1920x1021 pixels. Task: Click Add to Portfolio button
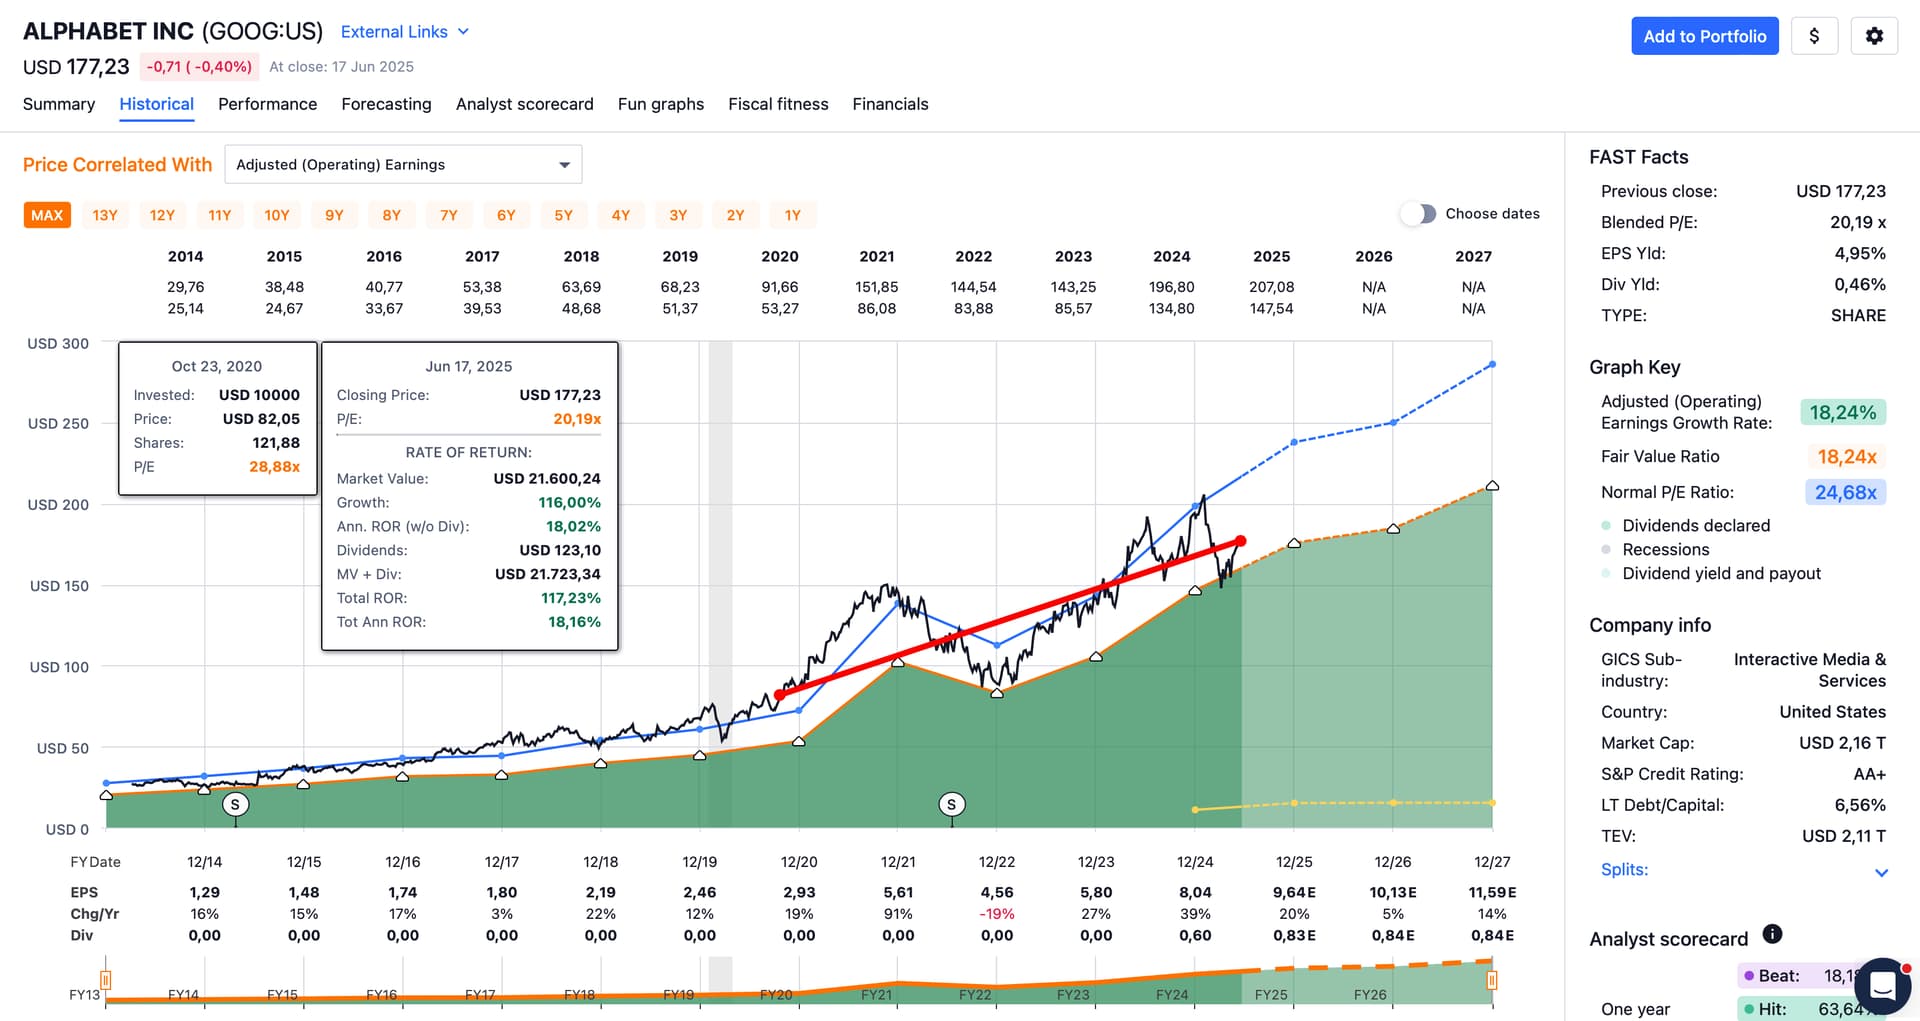(x=1705, y=36)
